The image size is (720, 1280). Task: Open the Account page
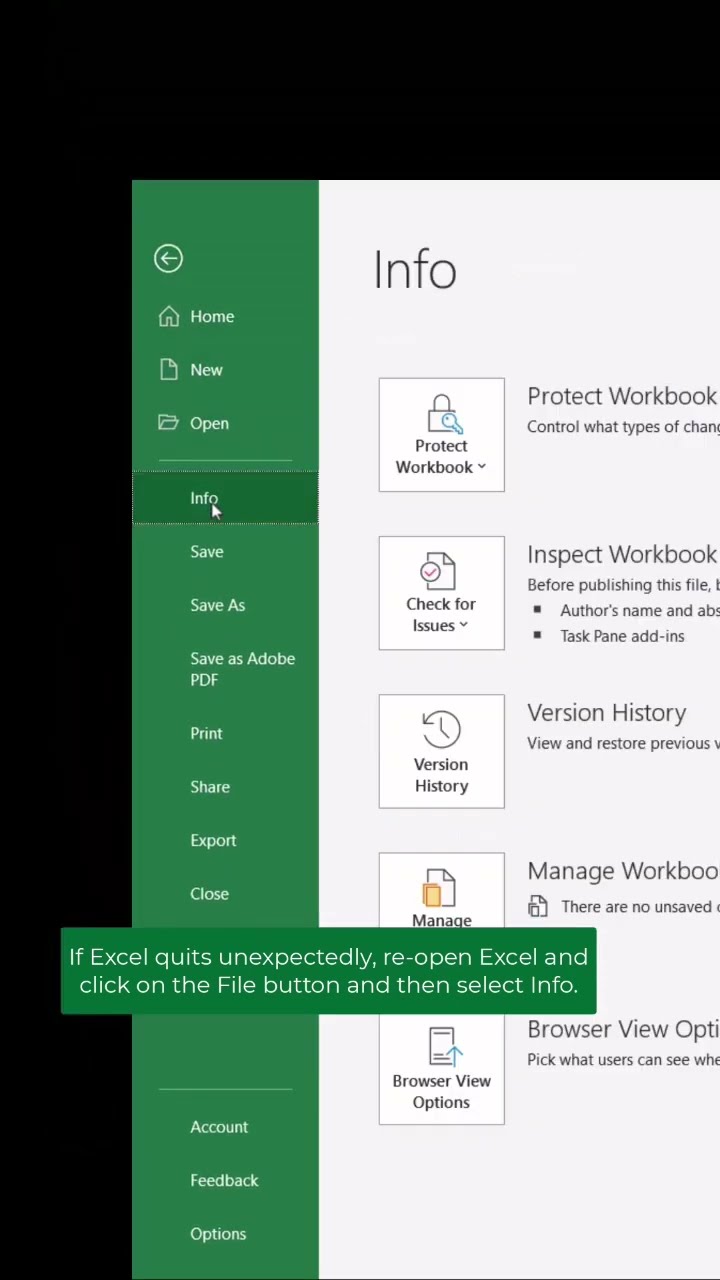click(225, 1127)
